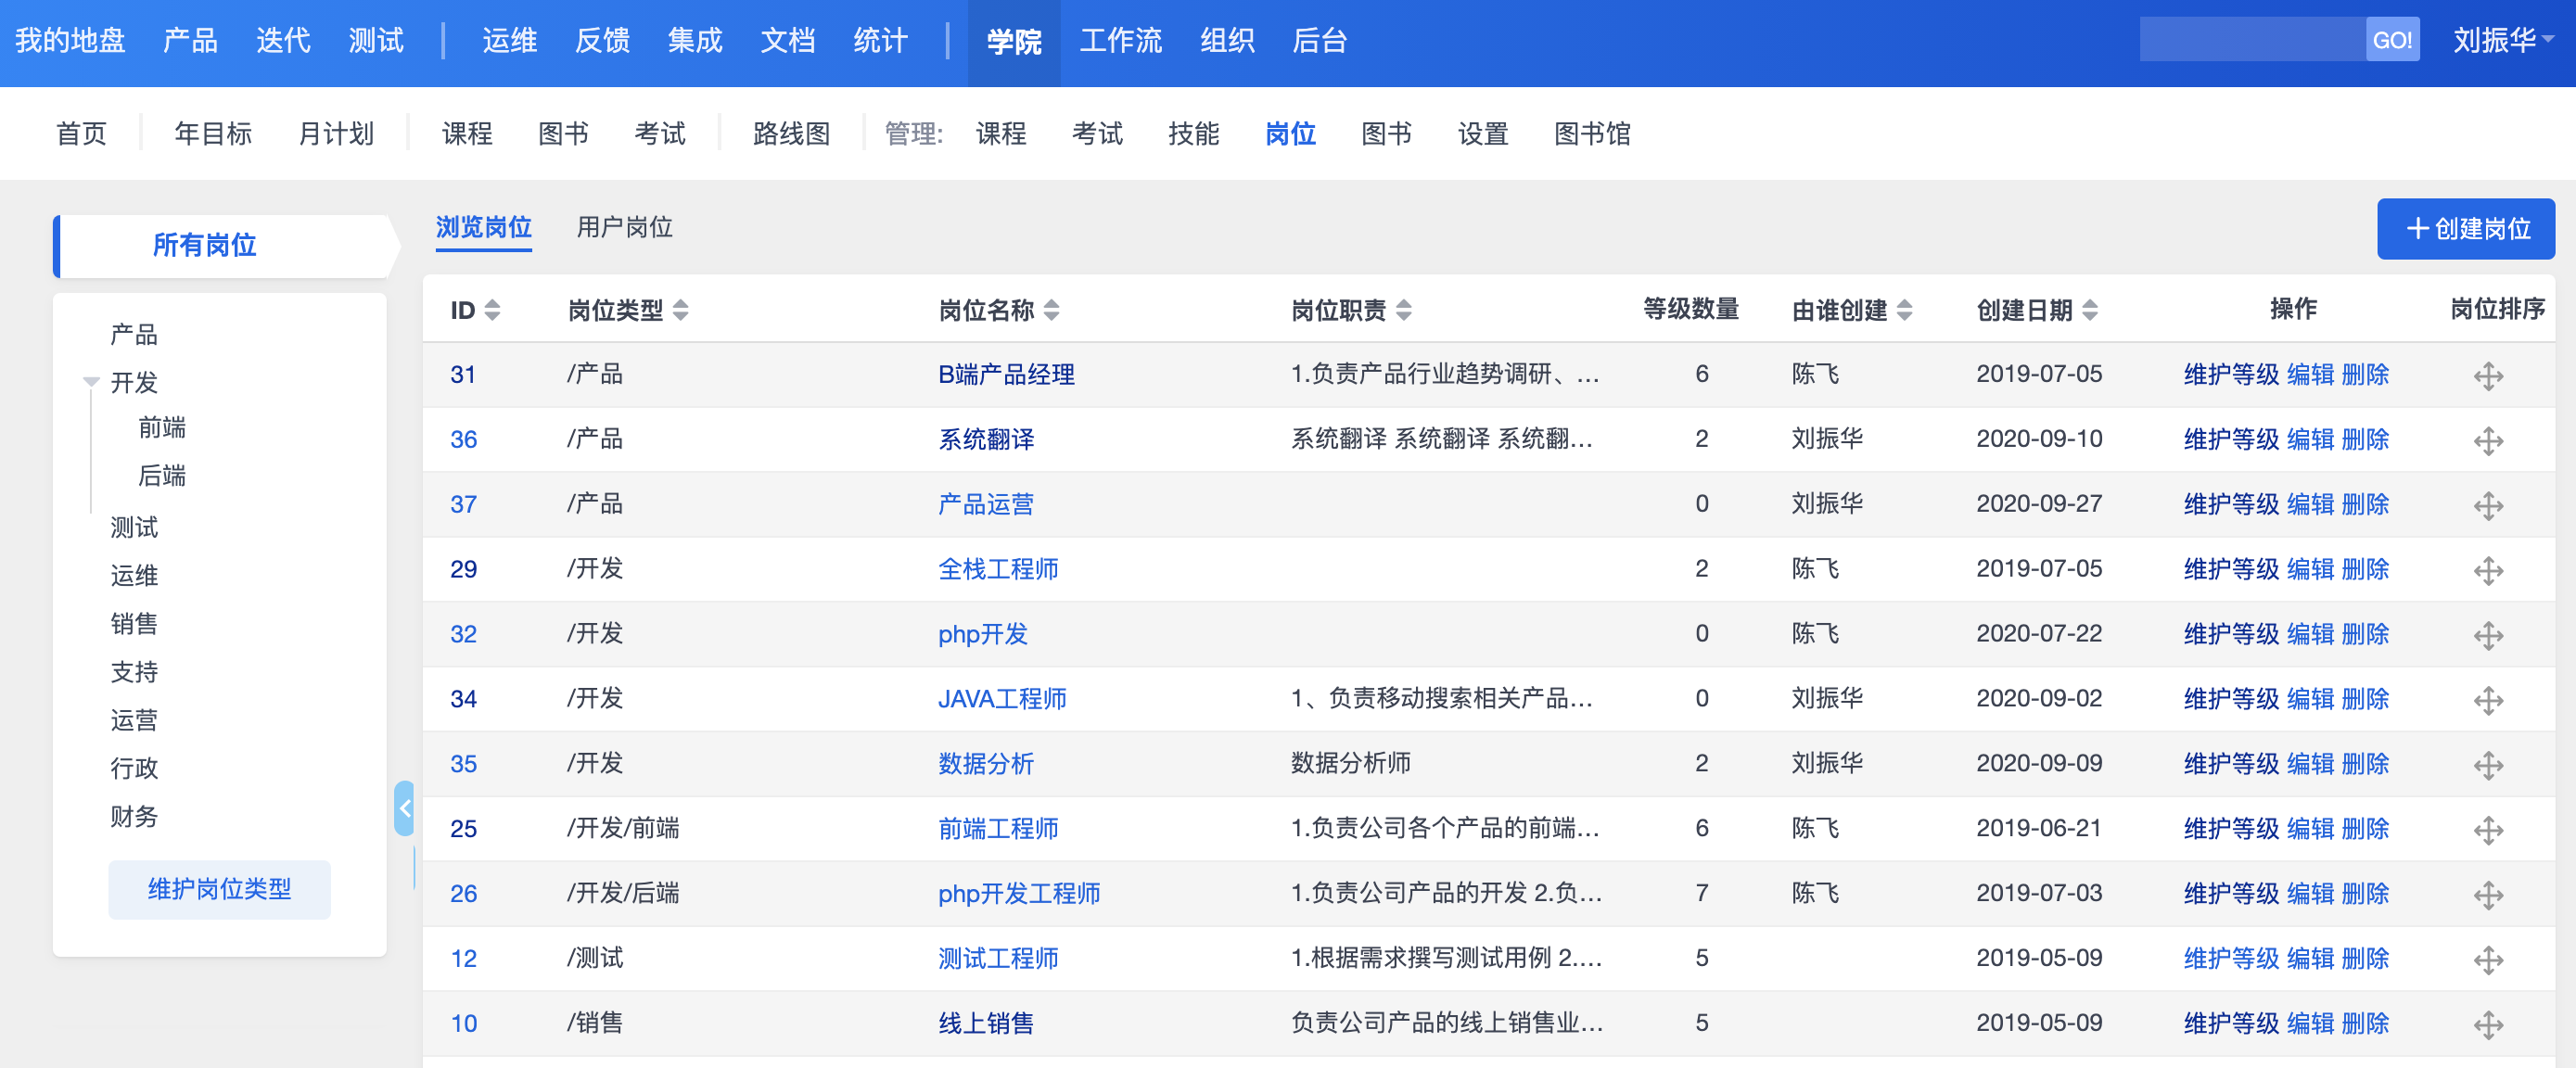Sort by 由谁创建 column arrows
This screenshot has height=1068, width=2576.
[1904, 310]
